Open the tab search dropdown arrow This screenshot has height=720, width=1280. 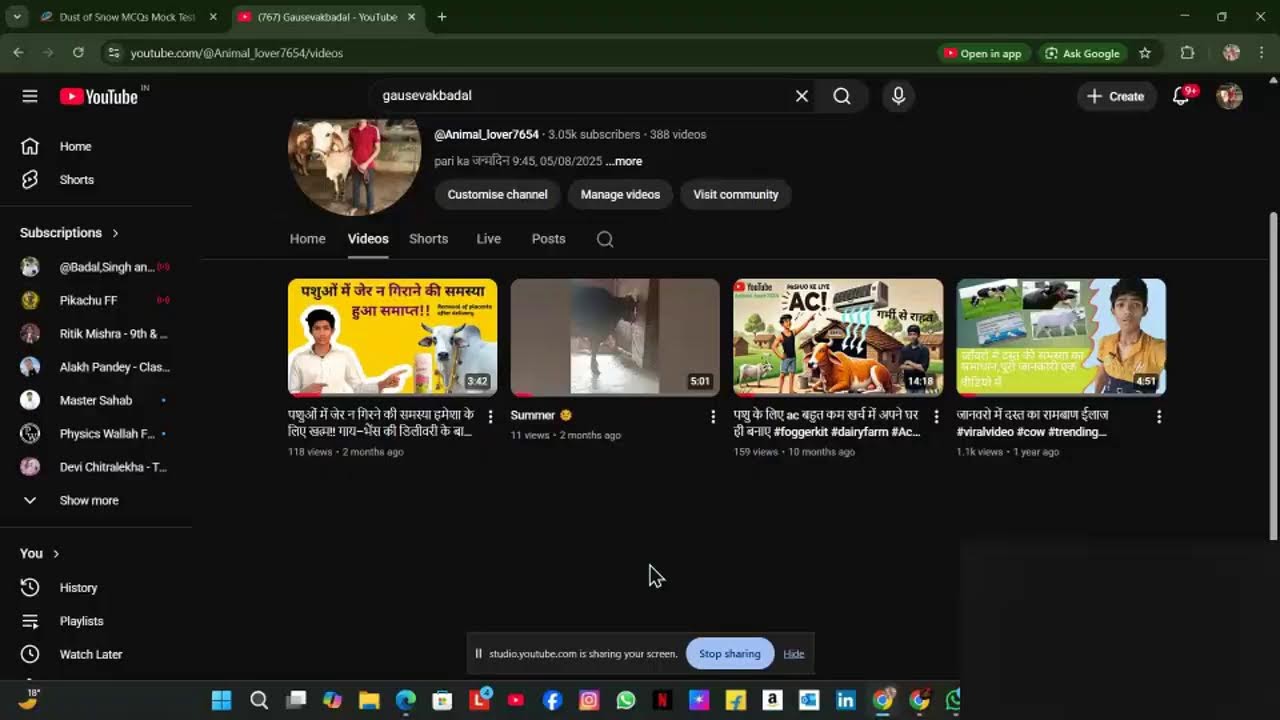coord(16,17)
